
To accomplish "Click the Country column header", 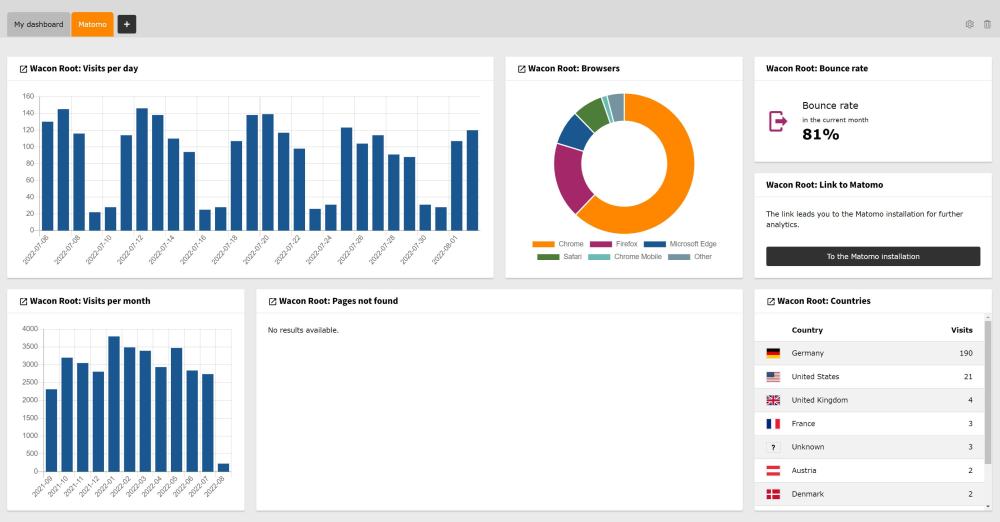I will [807, 330].
